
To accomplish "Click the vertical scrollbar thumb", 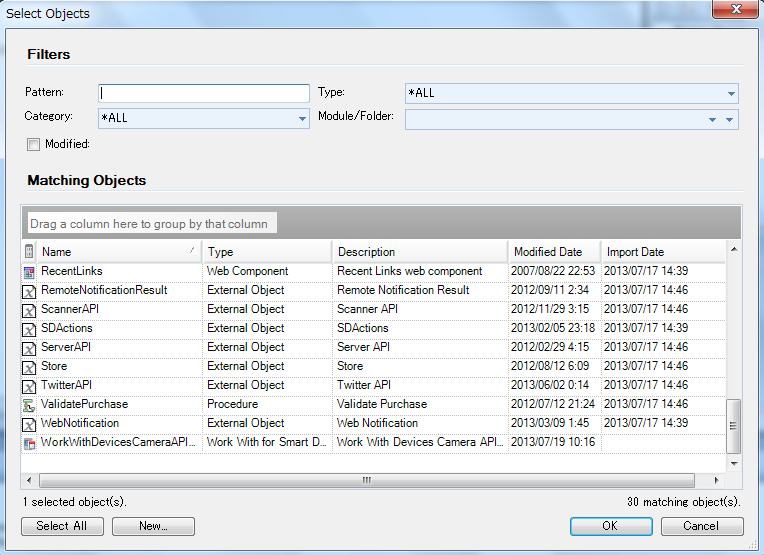I will (733, 426).
